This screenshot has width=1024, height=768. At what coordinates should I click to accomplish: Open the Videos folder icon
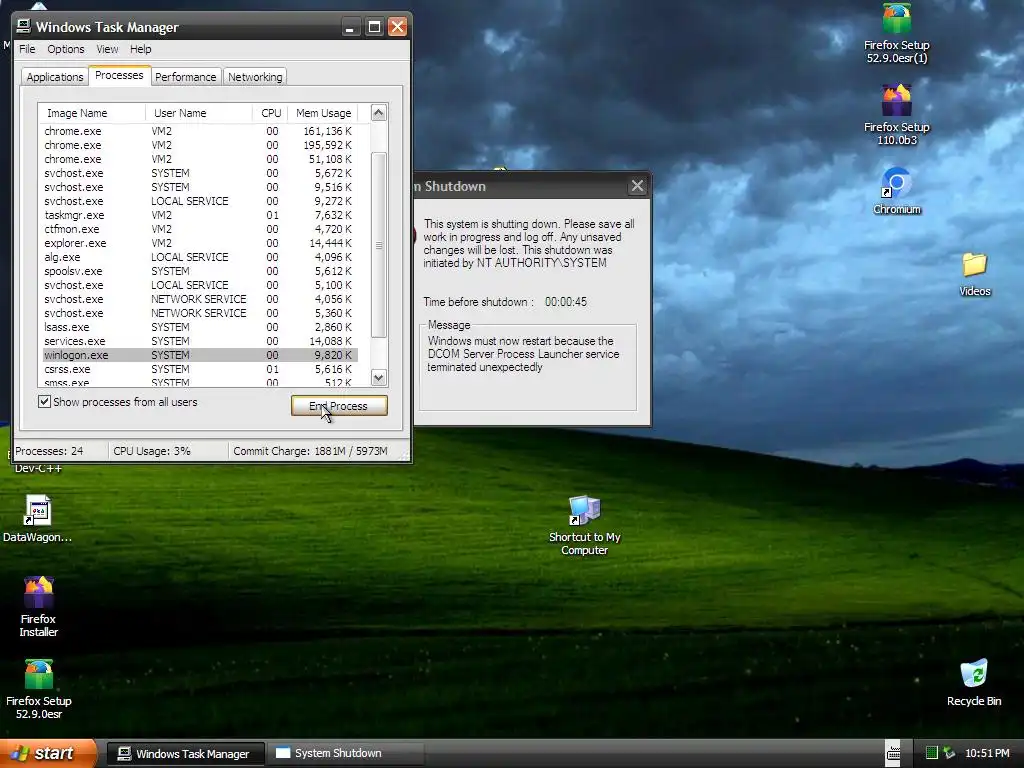(x=974, y=274)
